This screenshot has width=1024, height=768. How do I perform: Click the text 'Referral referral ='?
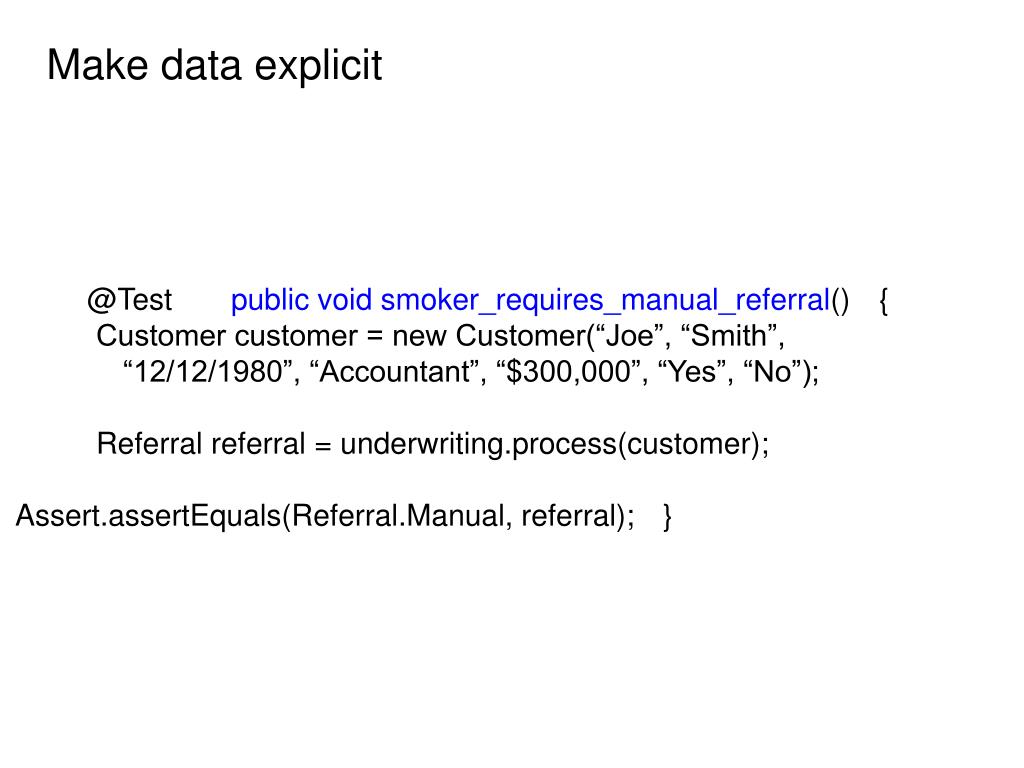coord(214,444)
